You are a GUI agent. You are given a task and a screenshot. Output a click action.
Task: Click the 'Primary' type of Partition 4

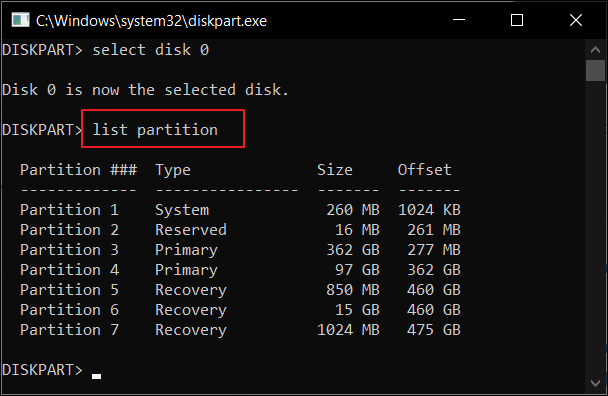tap(187, 271)
